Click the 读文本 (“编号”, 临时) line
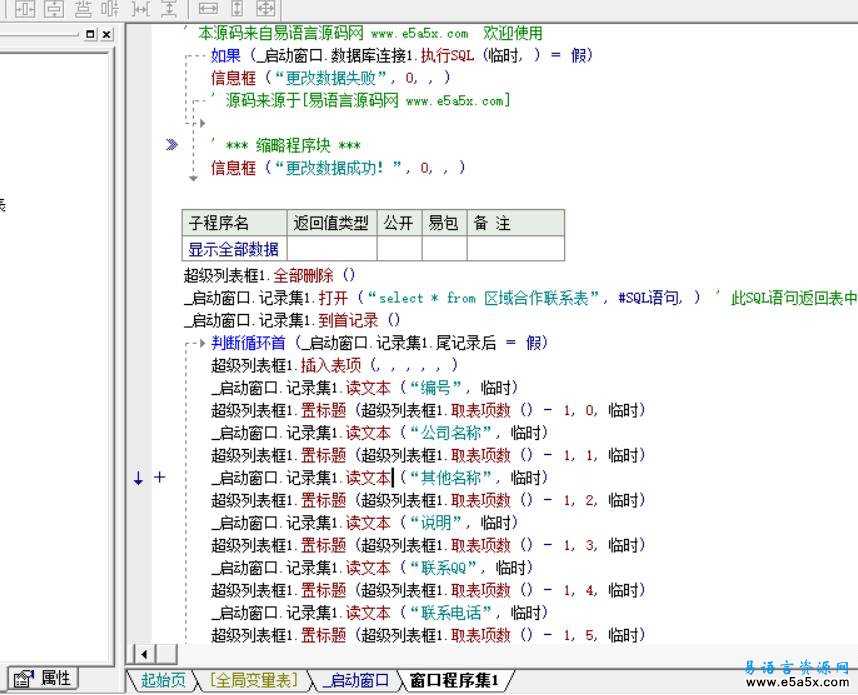This screenshot has height=695, width=858. [364, 387]
